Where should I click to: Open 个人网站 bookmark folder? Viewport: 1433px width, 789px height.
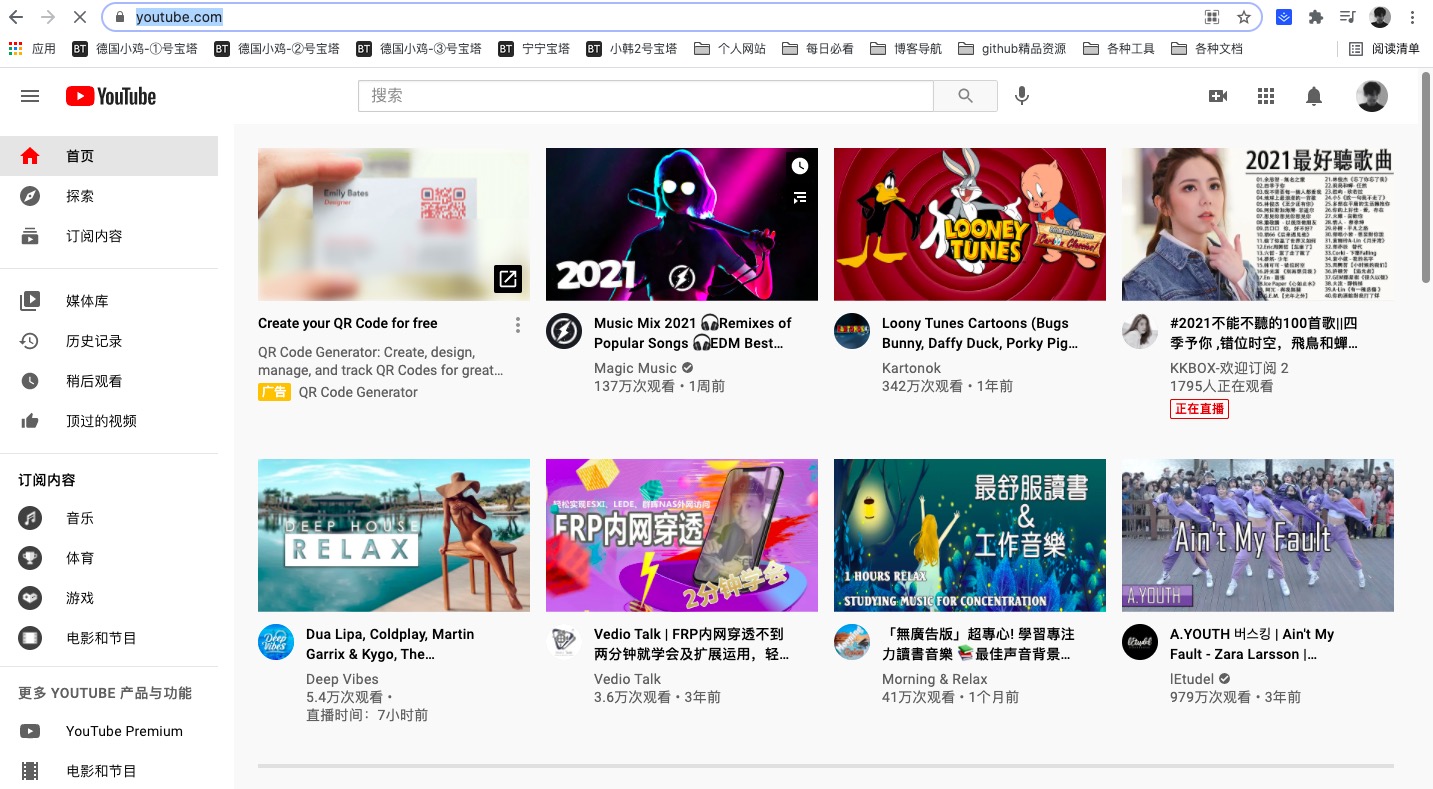tap(730, 48)
